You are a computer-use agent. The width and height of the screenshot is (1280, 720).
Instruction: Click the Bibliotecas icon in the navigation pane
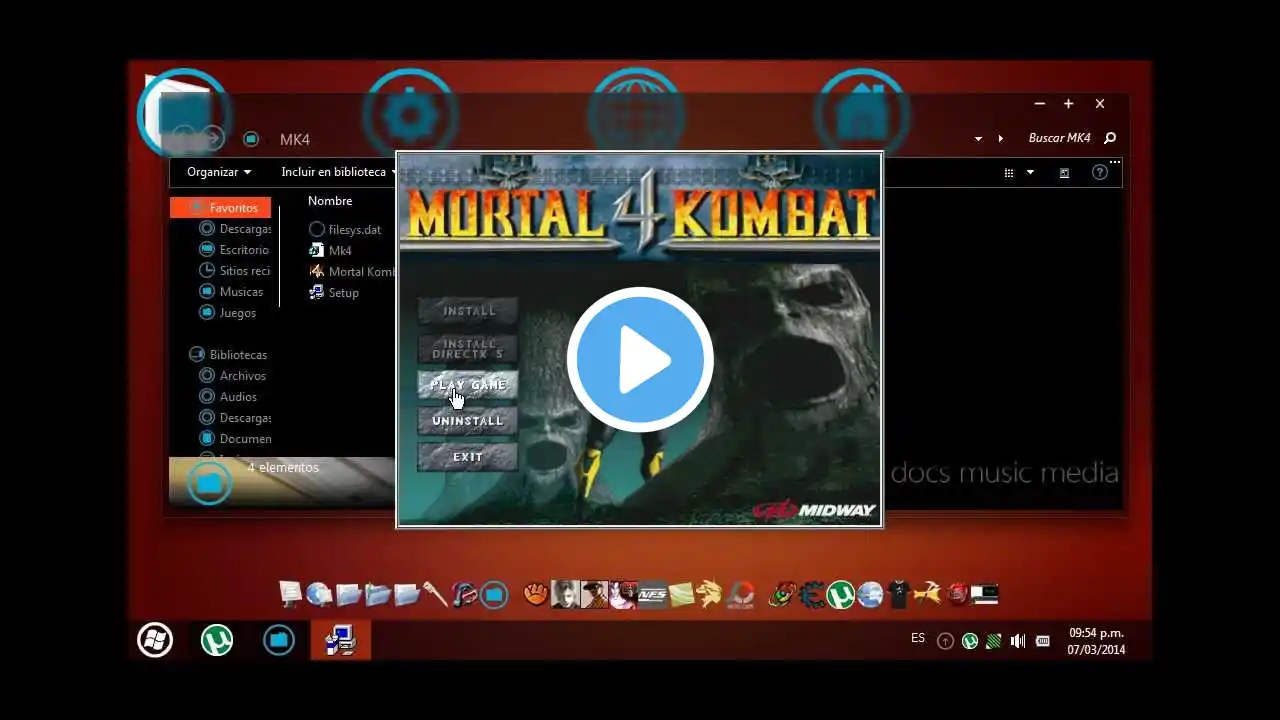click(x=197, y=355)
